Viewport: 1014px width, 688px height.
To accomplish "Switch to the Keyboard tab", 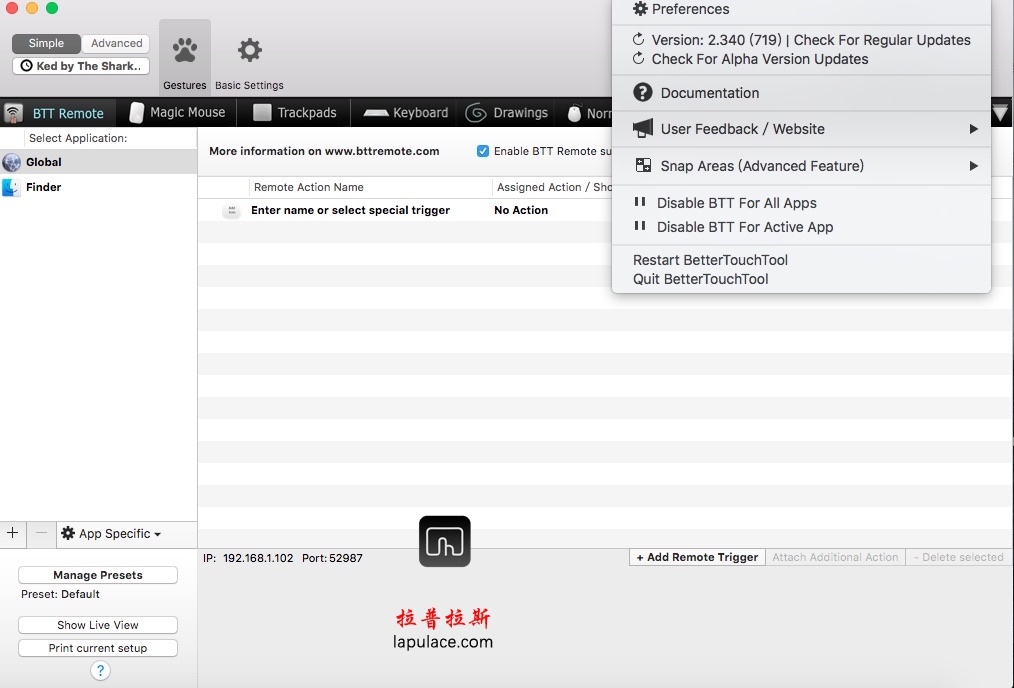I will pyautogui.click(x=405, y=113).
